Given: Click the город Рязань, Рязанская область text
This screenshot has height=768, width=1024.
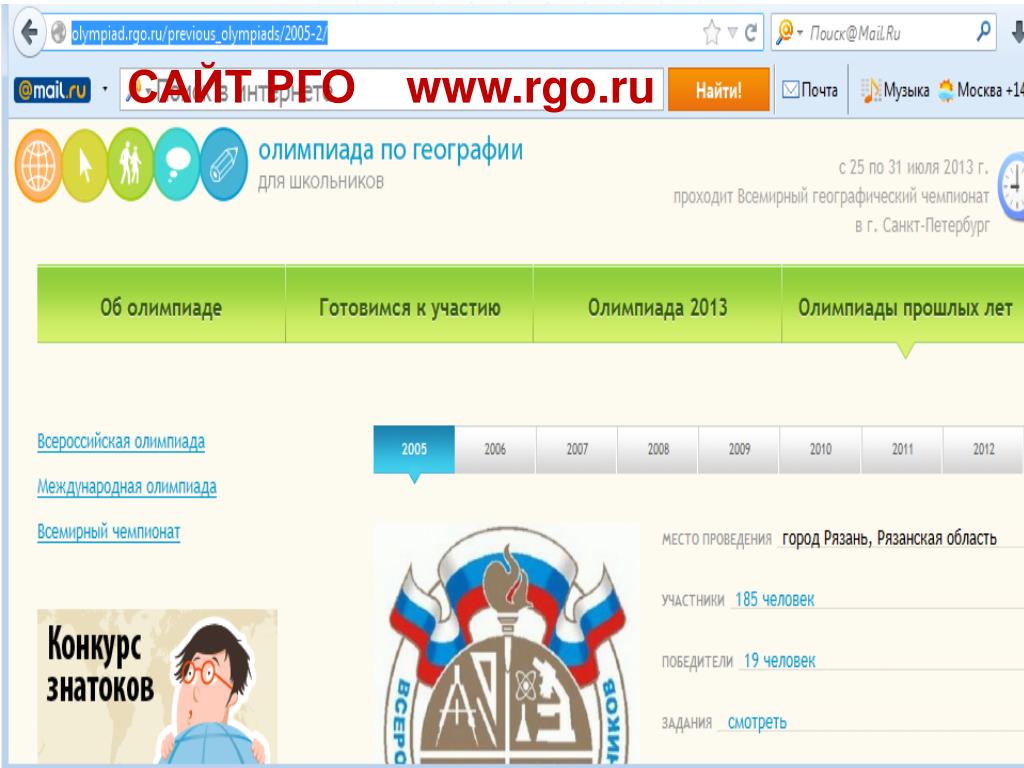Looking at the screenshot, I should (889, 538).
